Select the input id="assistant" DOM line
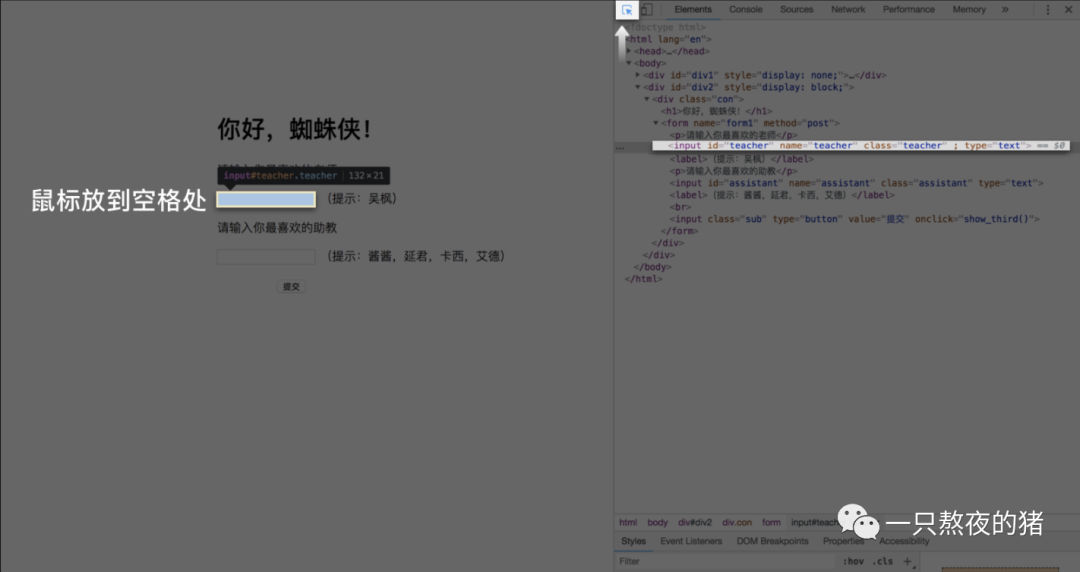The width and height of the screenshot is (1080, 572). coord(856,183)
